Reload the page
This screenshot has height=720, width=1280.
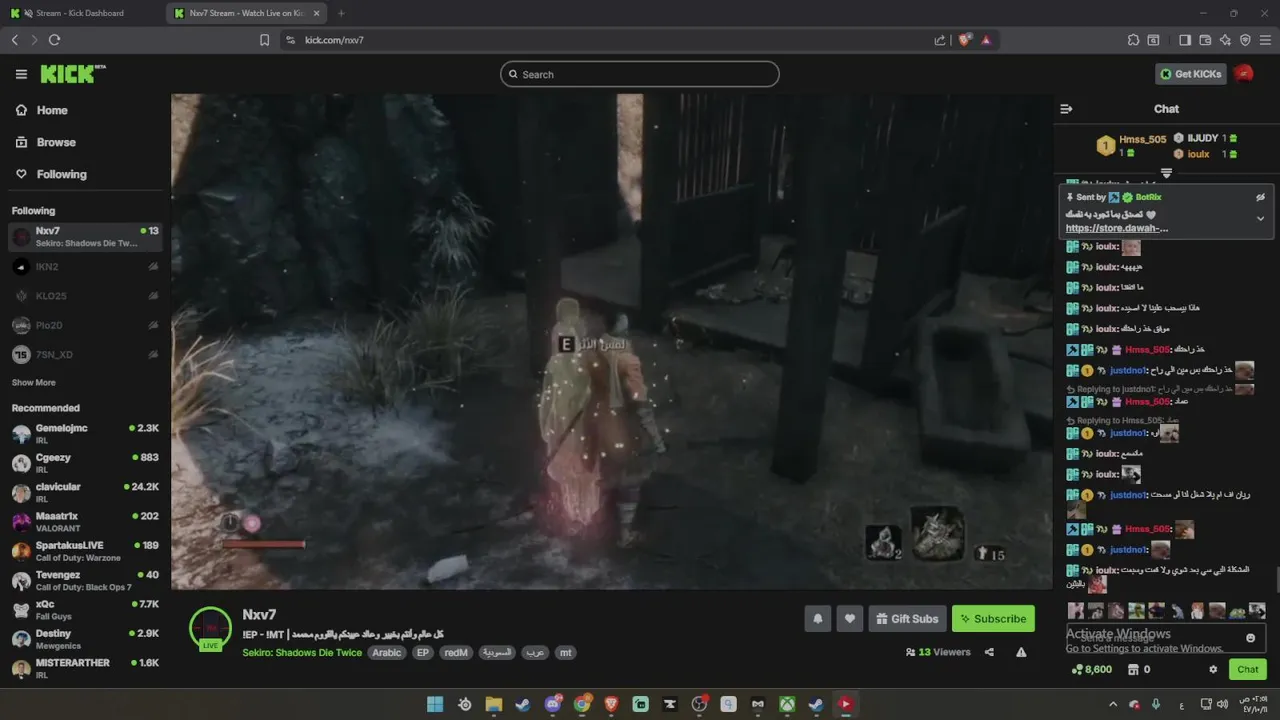pos(54,40)
